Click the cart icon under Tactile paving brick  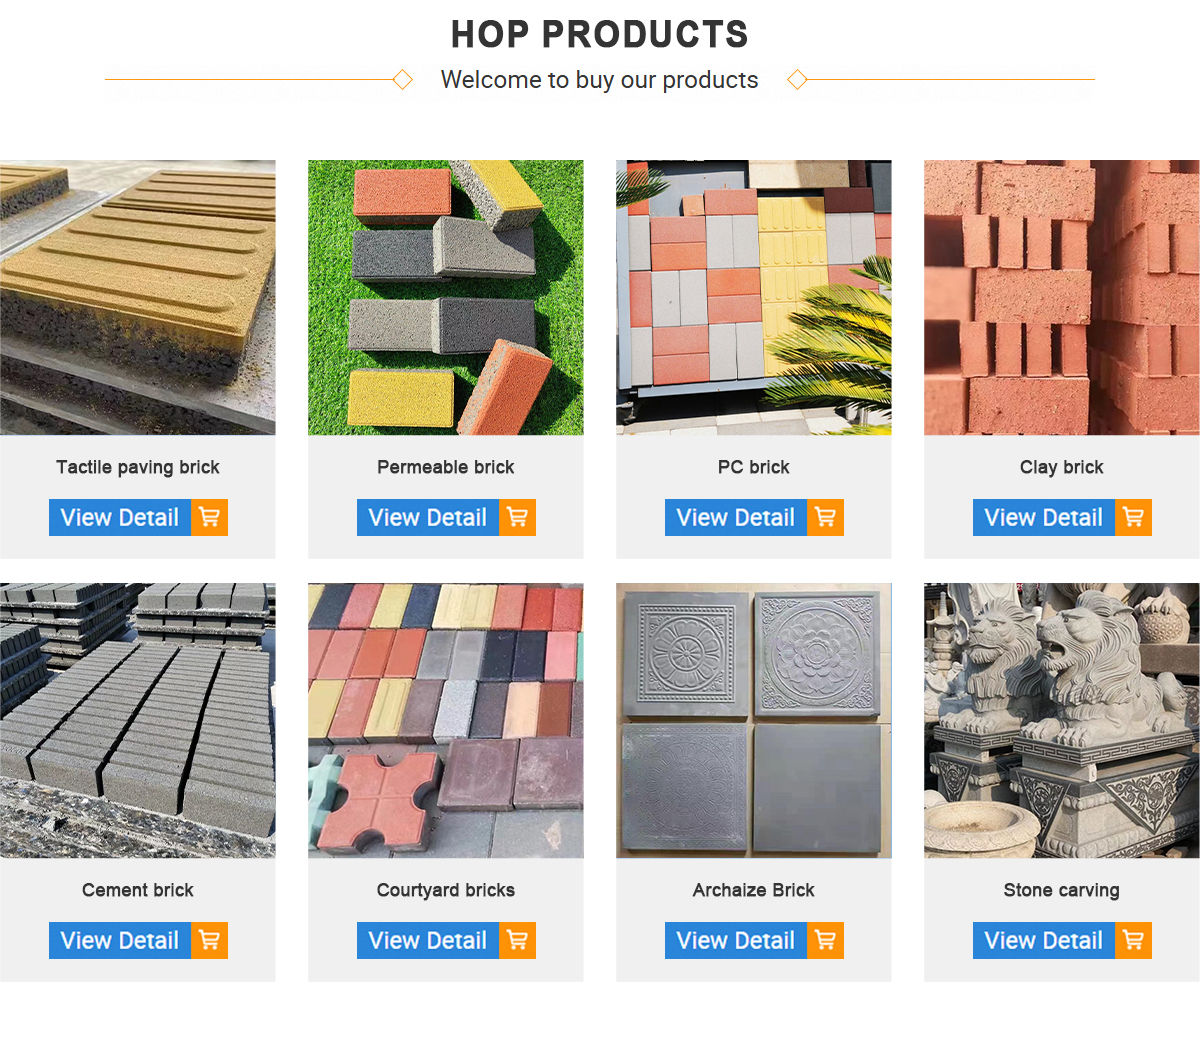(x=209, y=517)
